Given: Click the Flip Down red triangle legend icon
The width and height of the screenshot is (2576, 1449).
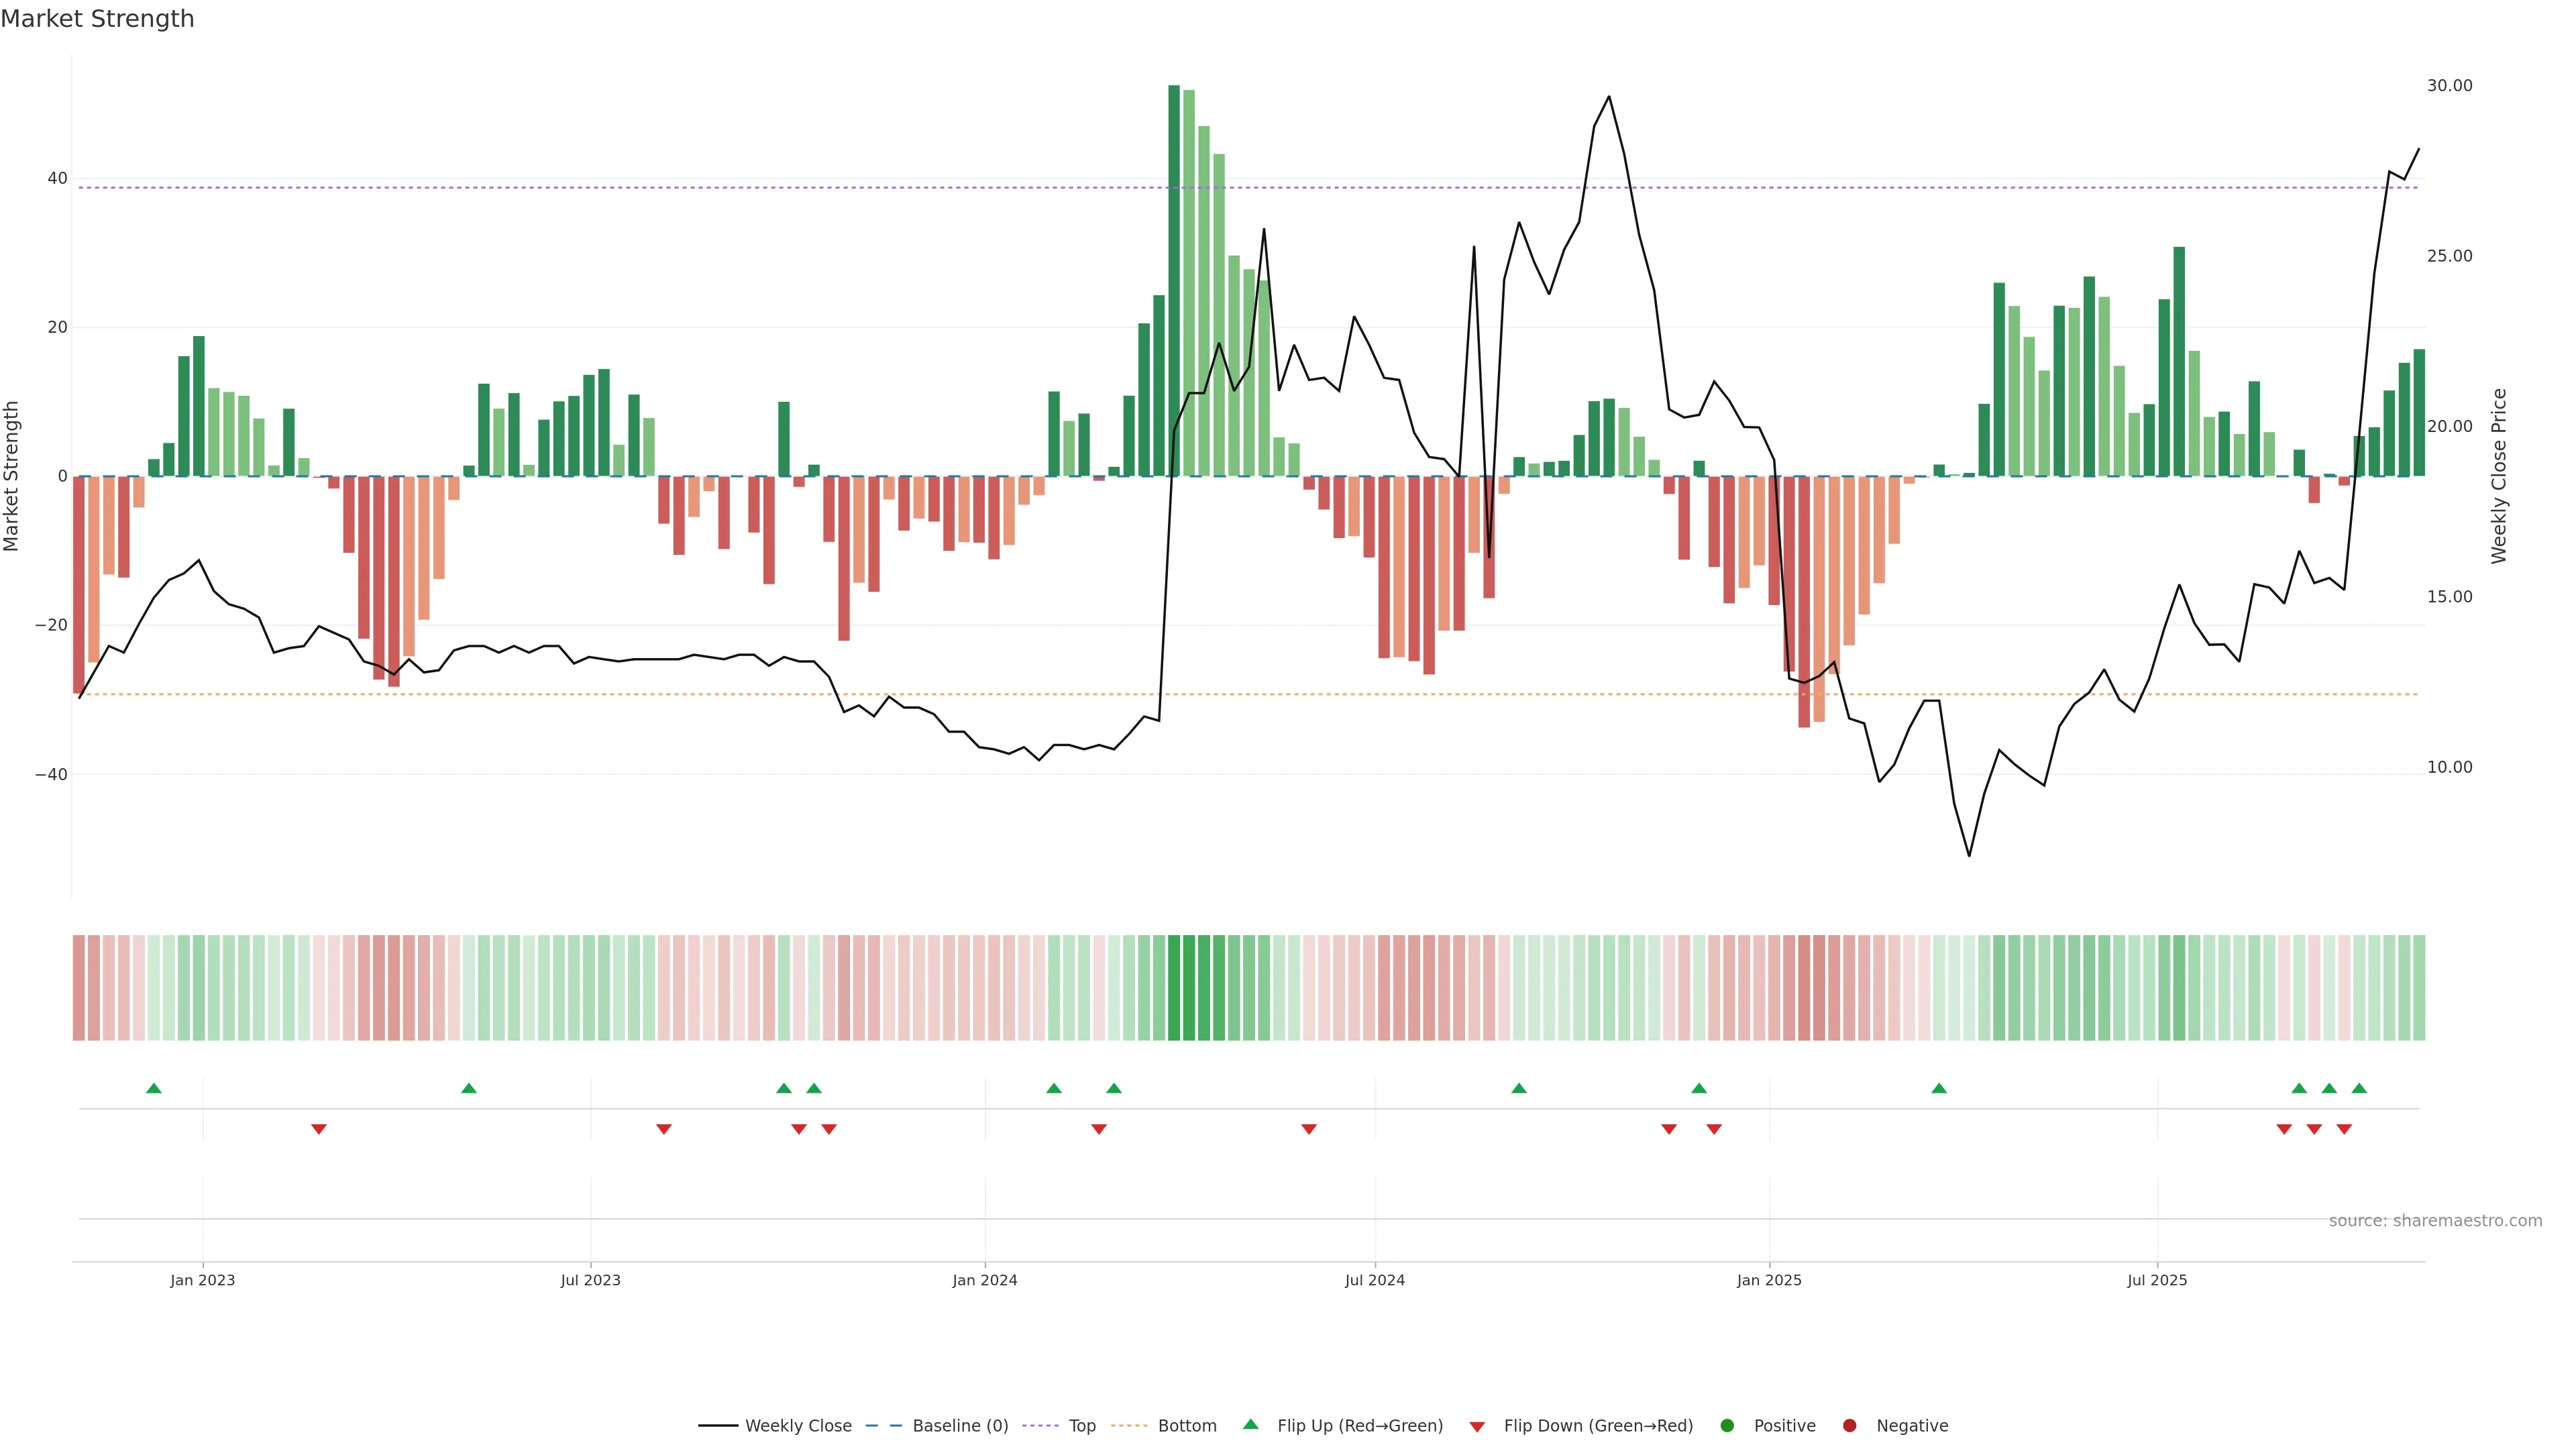Looking at the screenshot, I should (x=1477, y=1427).
